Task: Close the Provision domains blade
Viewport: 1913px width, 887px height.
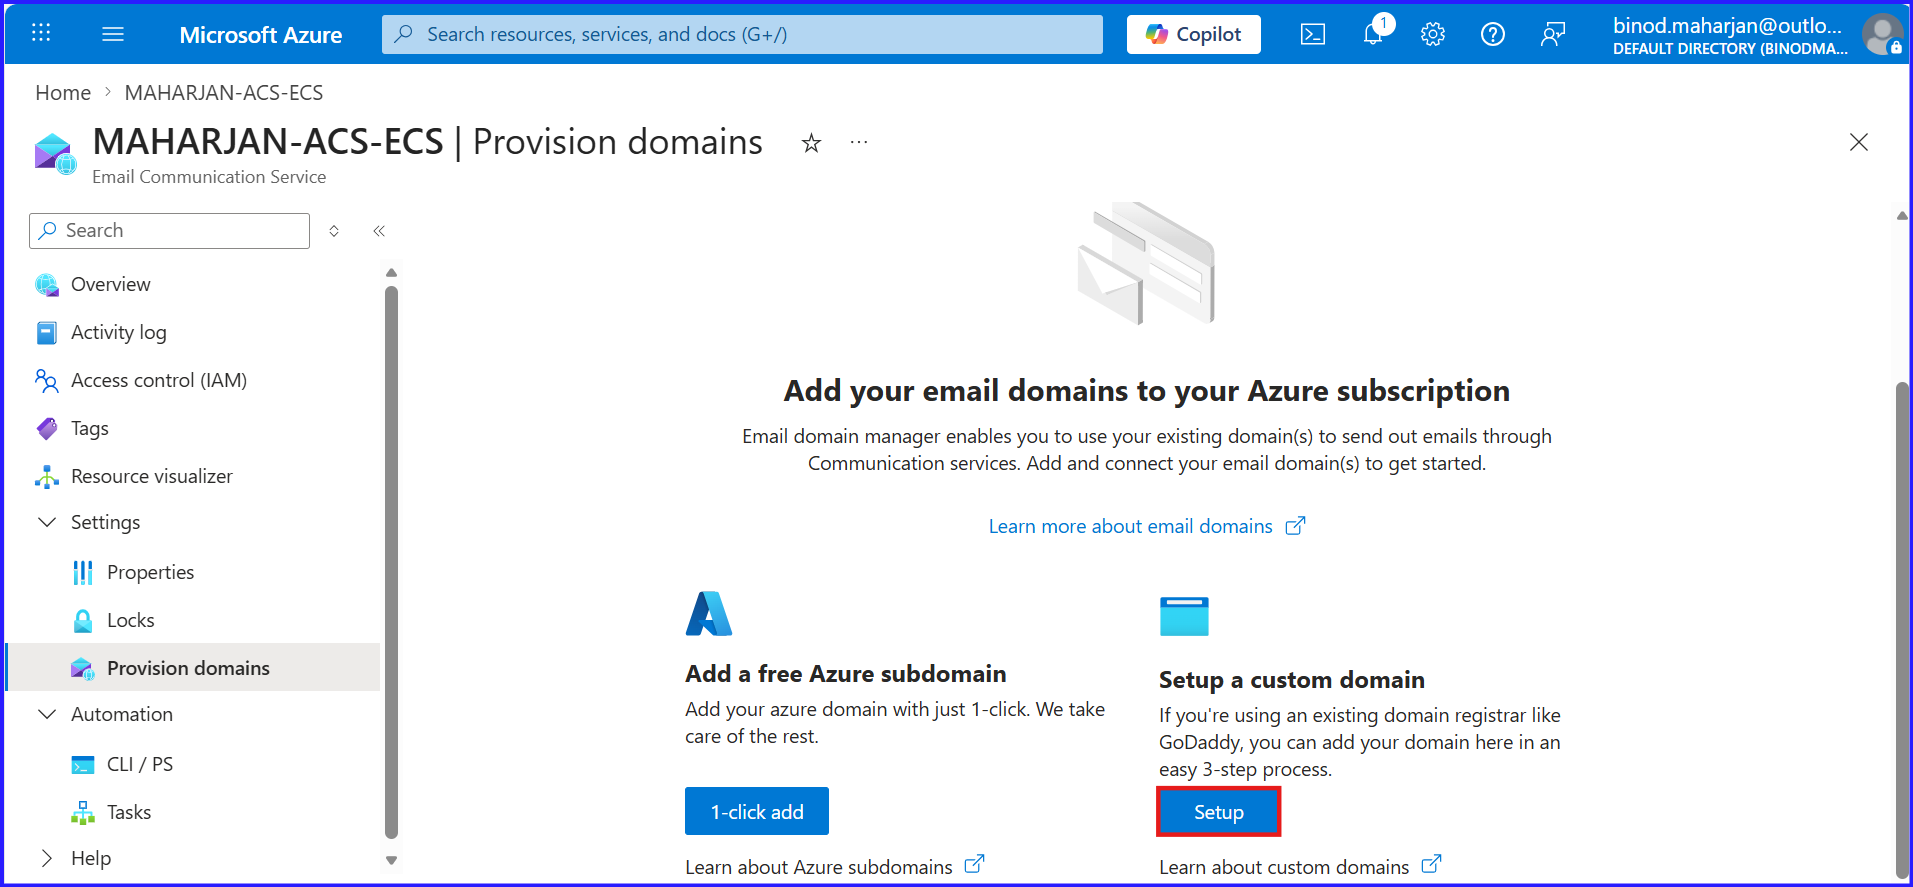Action: click(x=1859, y=142)
